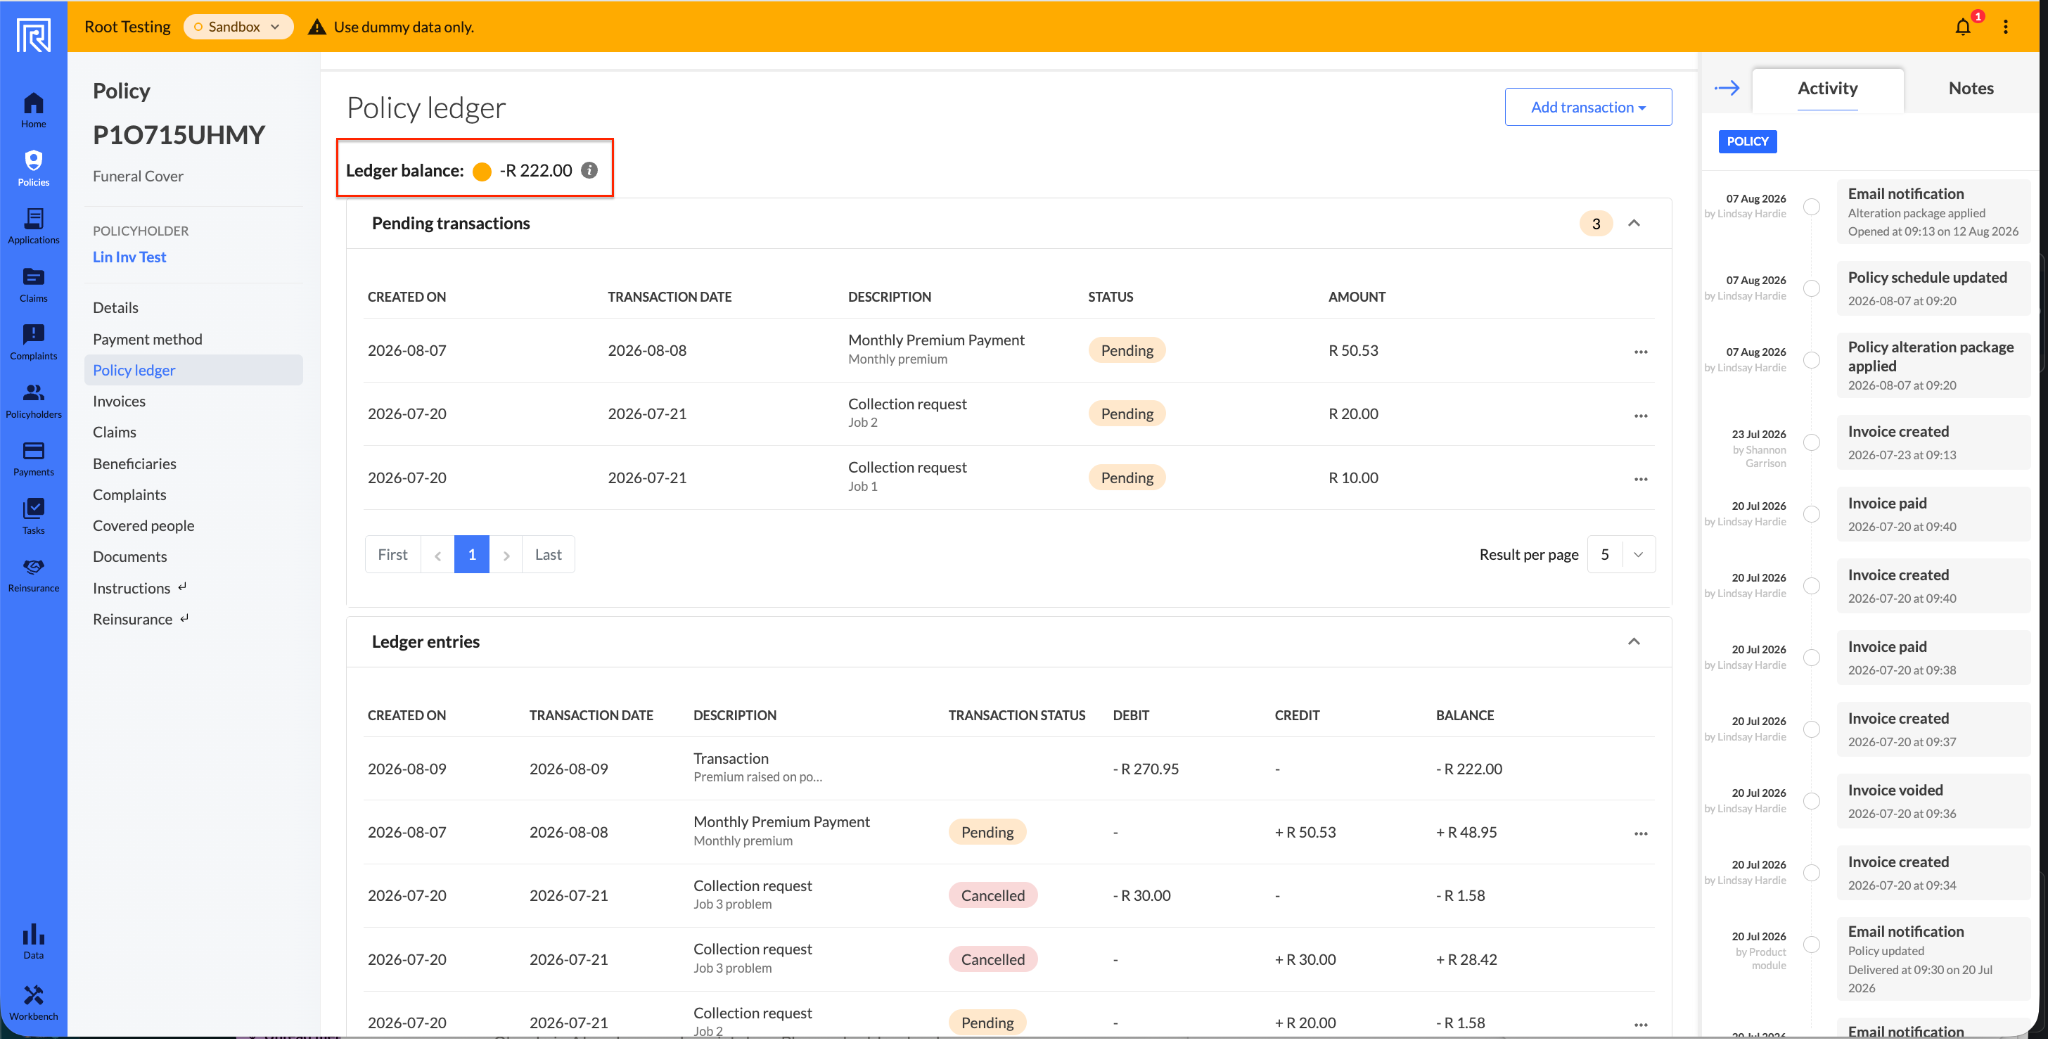The width and height of the screenshot is (2048, 1039).
Task: Open Policy schedule updated activity entry
Action: click(x=1933, y=288)
